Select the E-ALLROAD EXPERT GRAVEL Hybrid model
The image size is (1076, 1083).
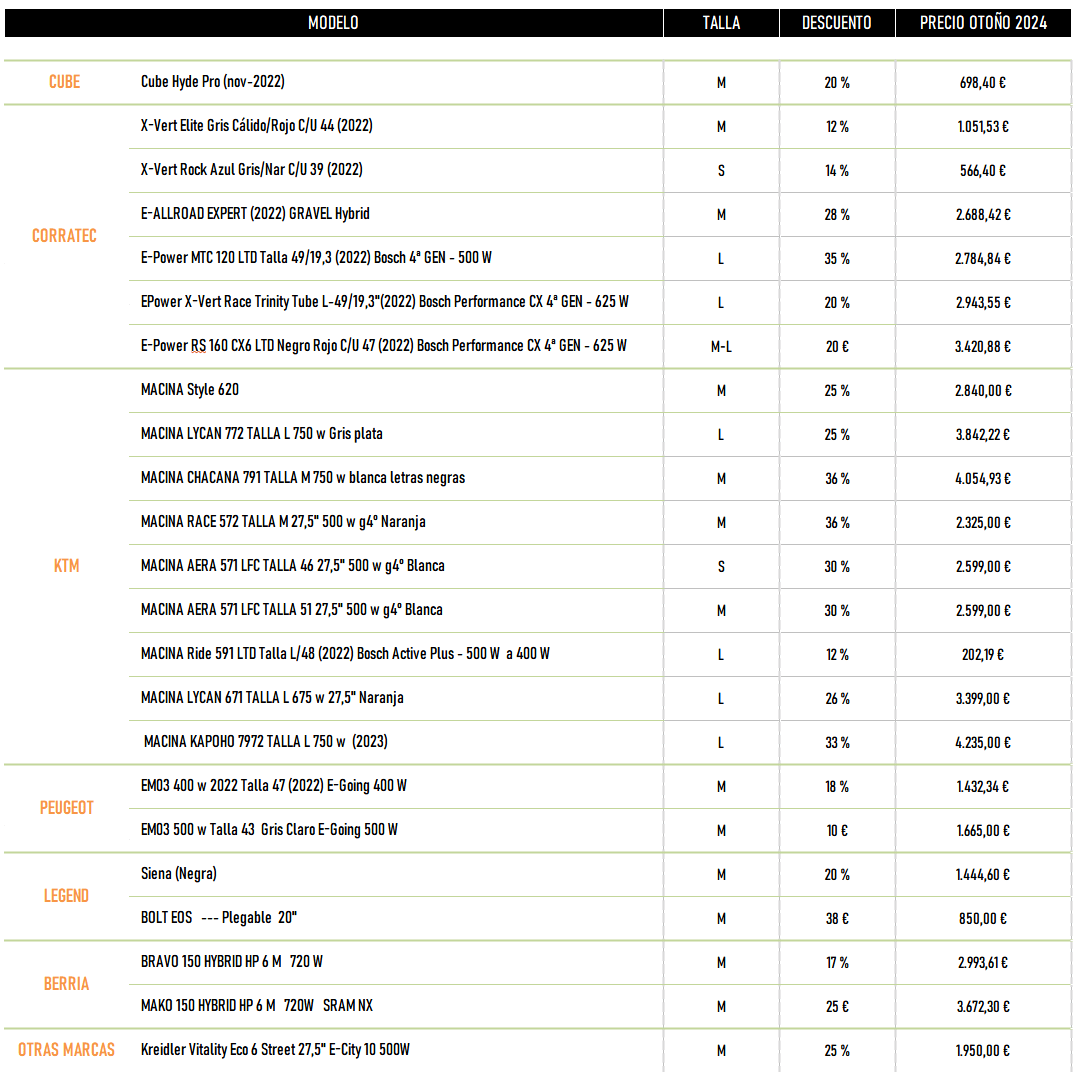(x=256, y=214)
